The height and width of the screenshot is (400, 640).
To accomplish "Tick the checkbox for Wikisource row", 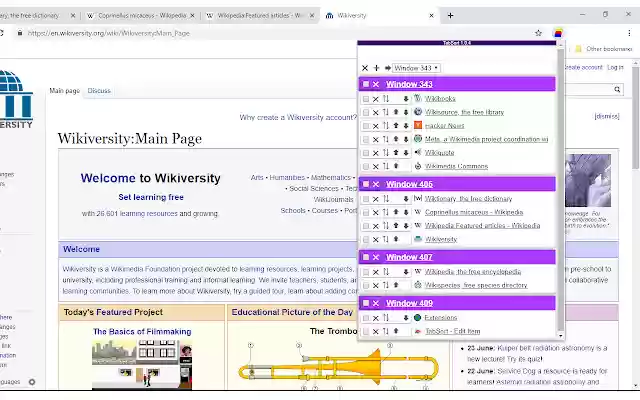I will [366, 112].
